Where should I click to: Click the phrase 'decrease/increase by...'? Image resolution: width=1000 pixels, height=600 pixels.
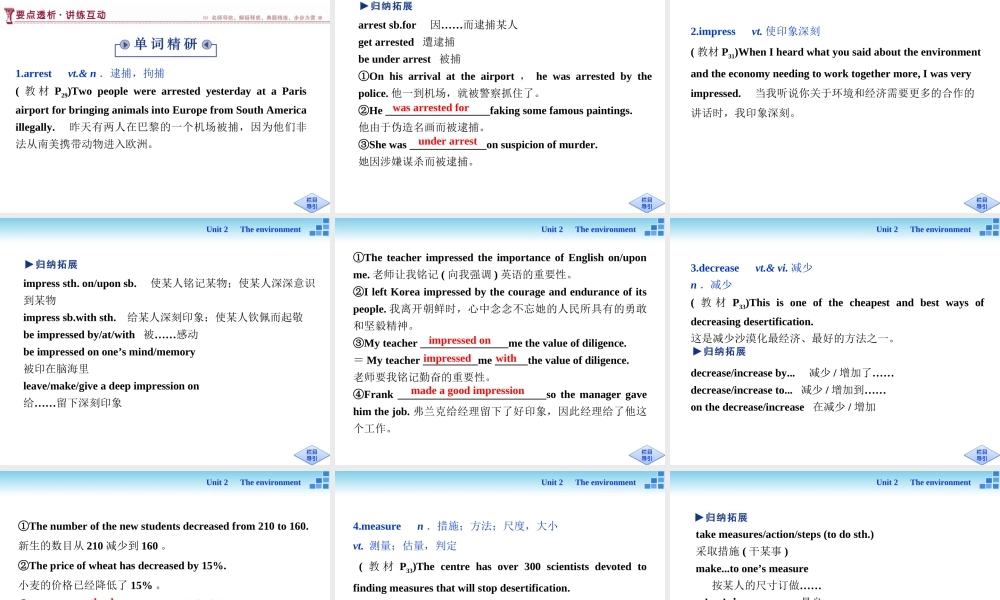742,372
